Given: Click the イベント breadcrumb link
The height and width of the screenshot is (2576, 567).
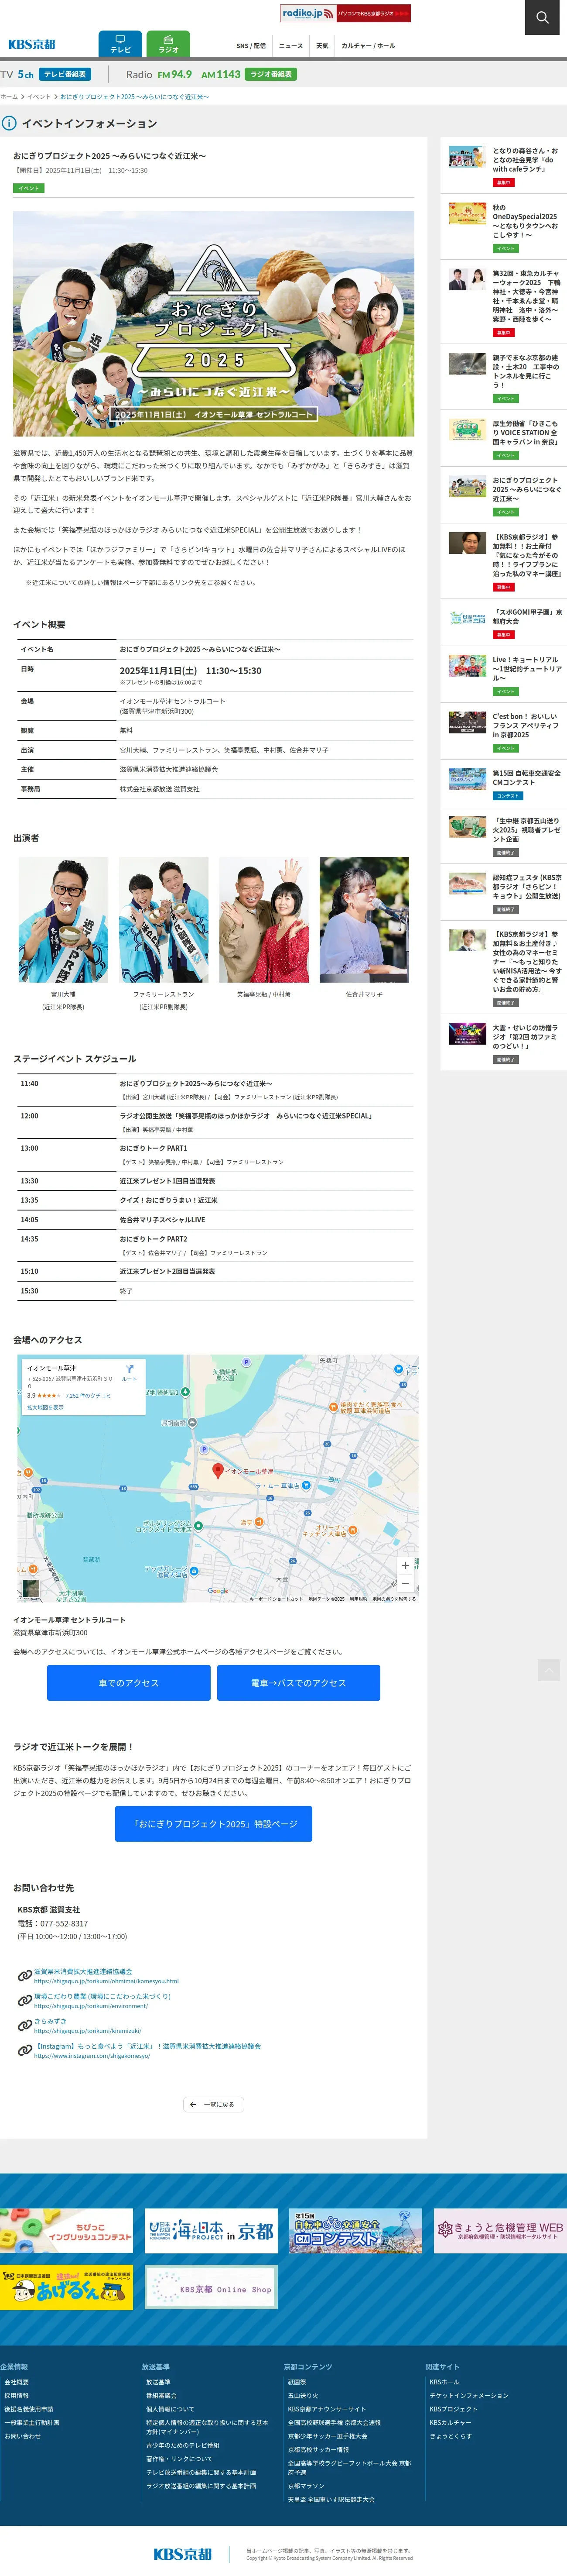Looking at the screenshot, I should point(39,97).
